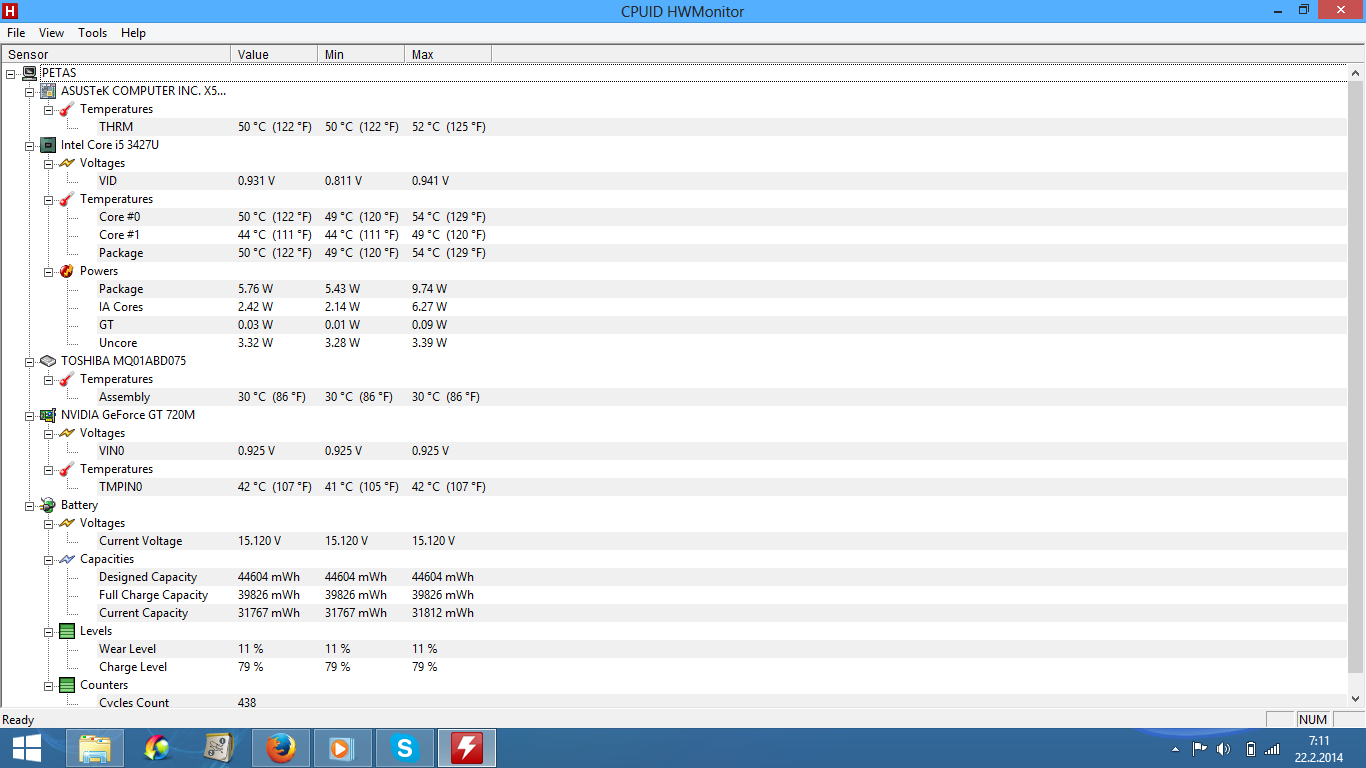Screen dimensions: 1366x768
Task: Open the Help menu
Action: click(x=134, y=33)
